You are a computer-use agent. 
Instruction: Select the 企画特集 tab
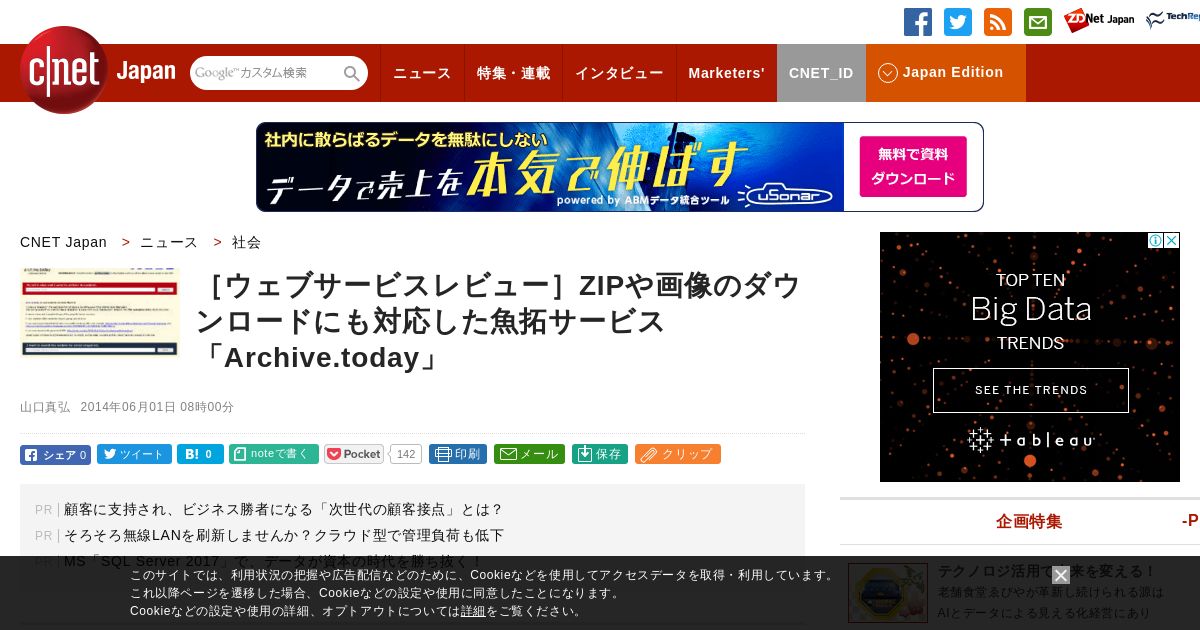tap(1029, 521)
